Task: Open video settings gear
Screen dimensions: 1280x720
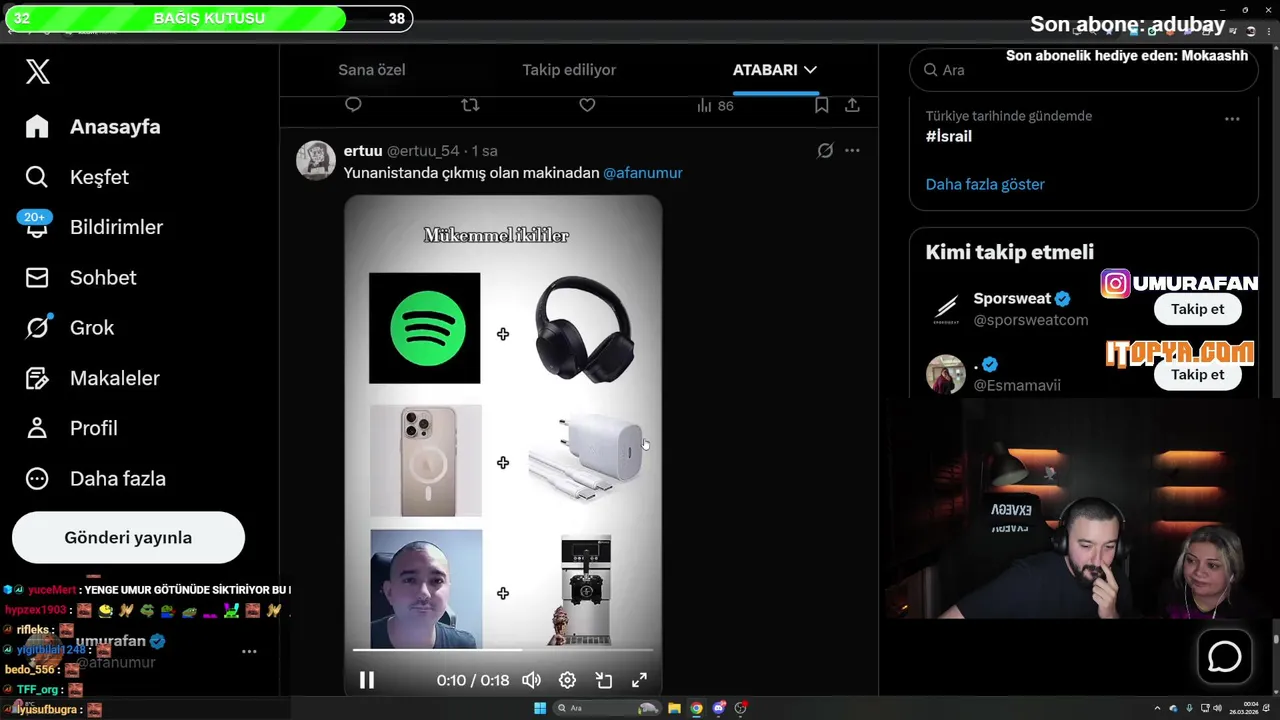Action: tap(567, 680)
